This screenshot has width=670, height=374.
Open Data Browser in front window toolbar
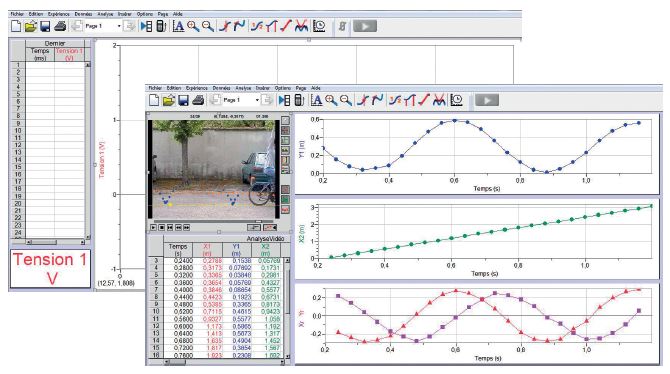[x=285, y=100]
